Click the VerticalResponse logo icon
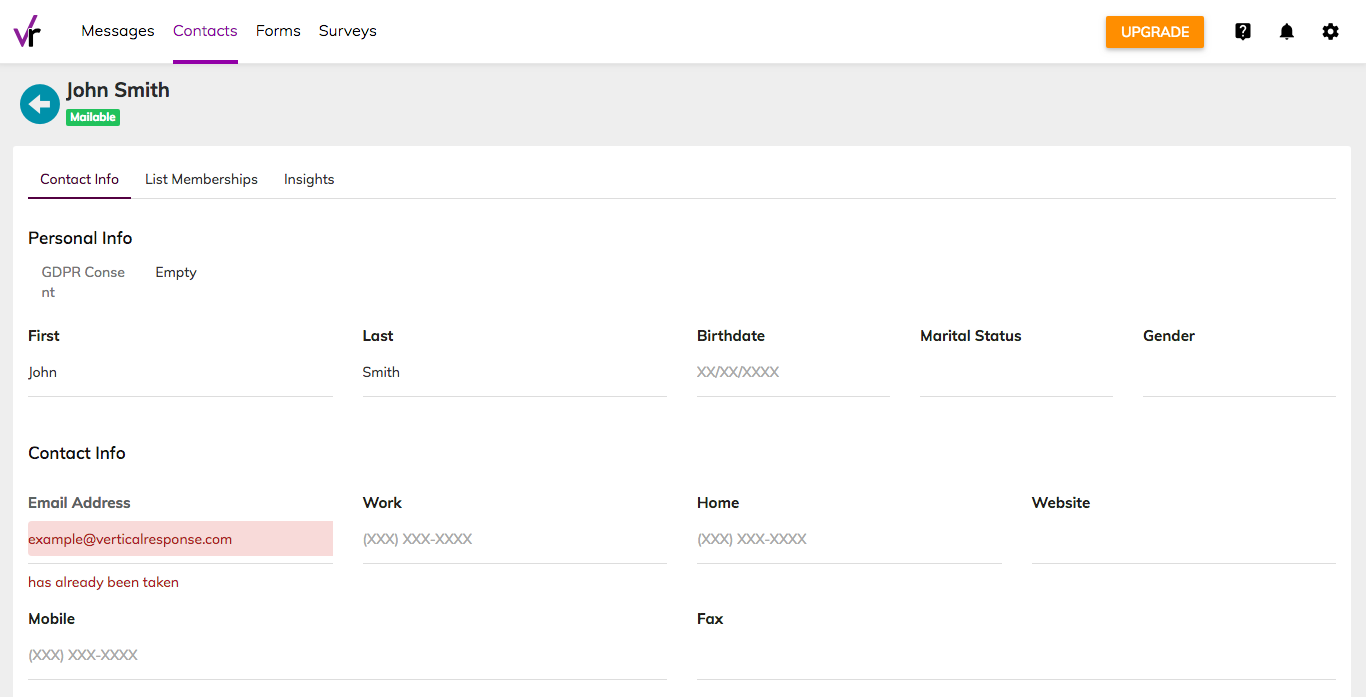 [27, 32]
